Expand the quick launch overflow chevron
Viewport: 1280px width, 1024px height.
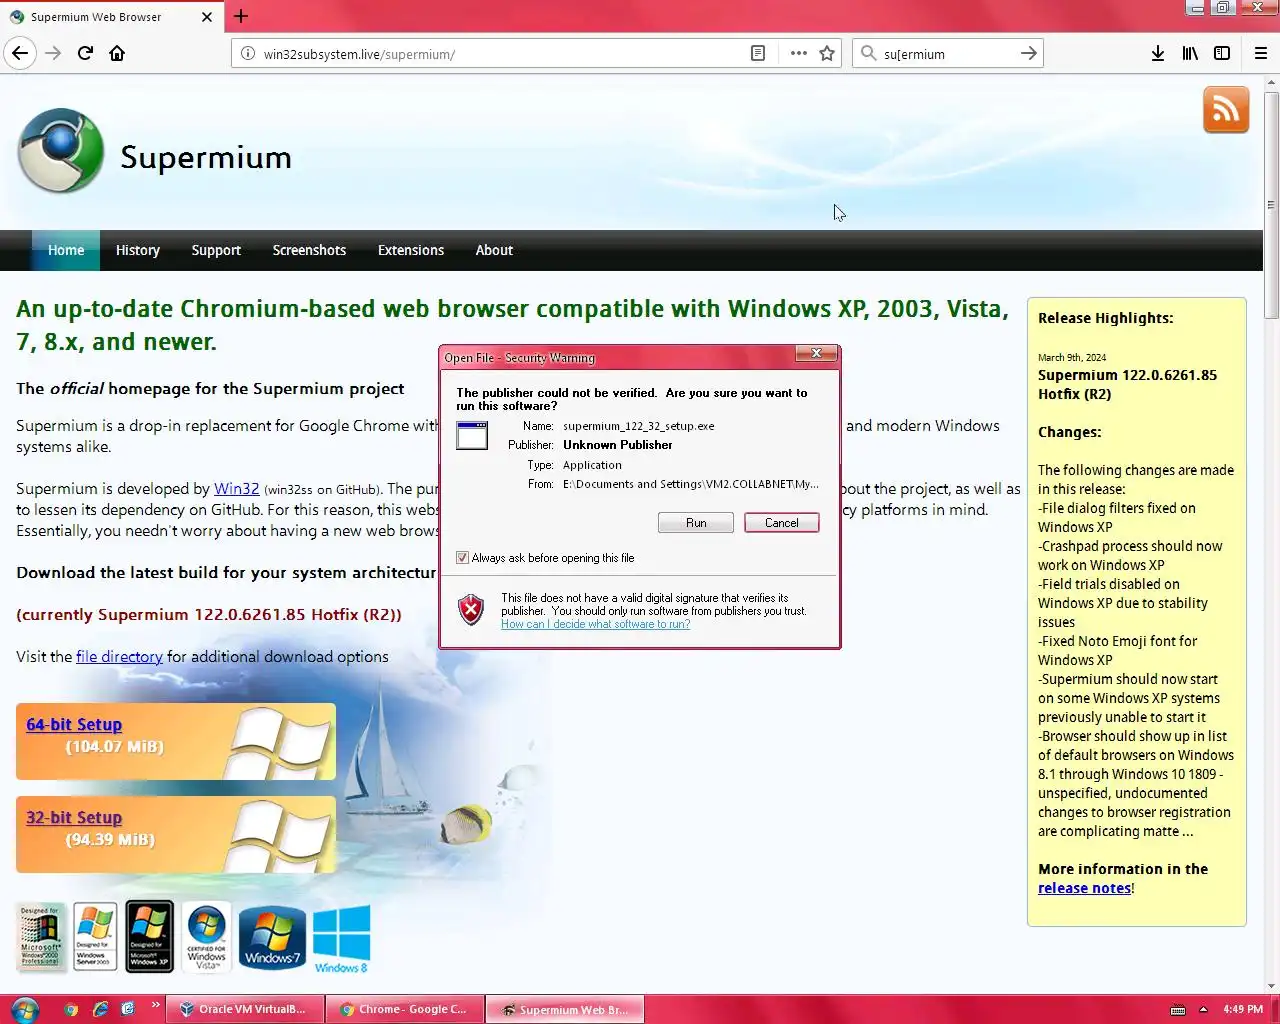pyautogui.click(x=155, y=1005)
